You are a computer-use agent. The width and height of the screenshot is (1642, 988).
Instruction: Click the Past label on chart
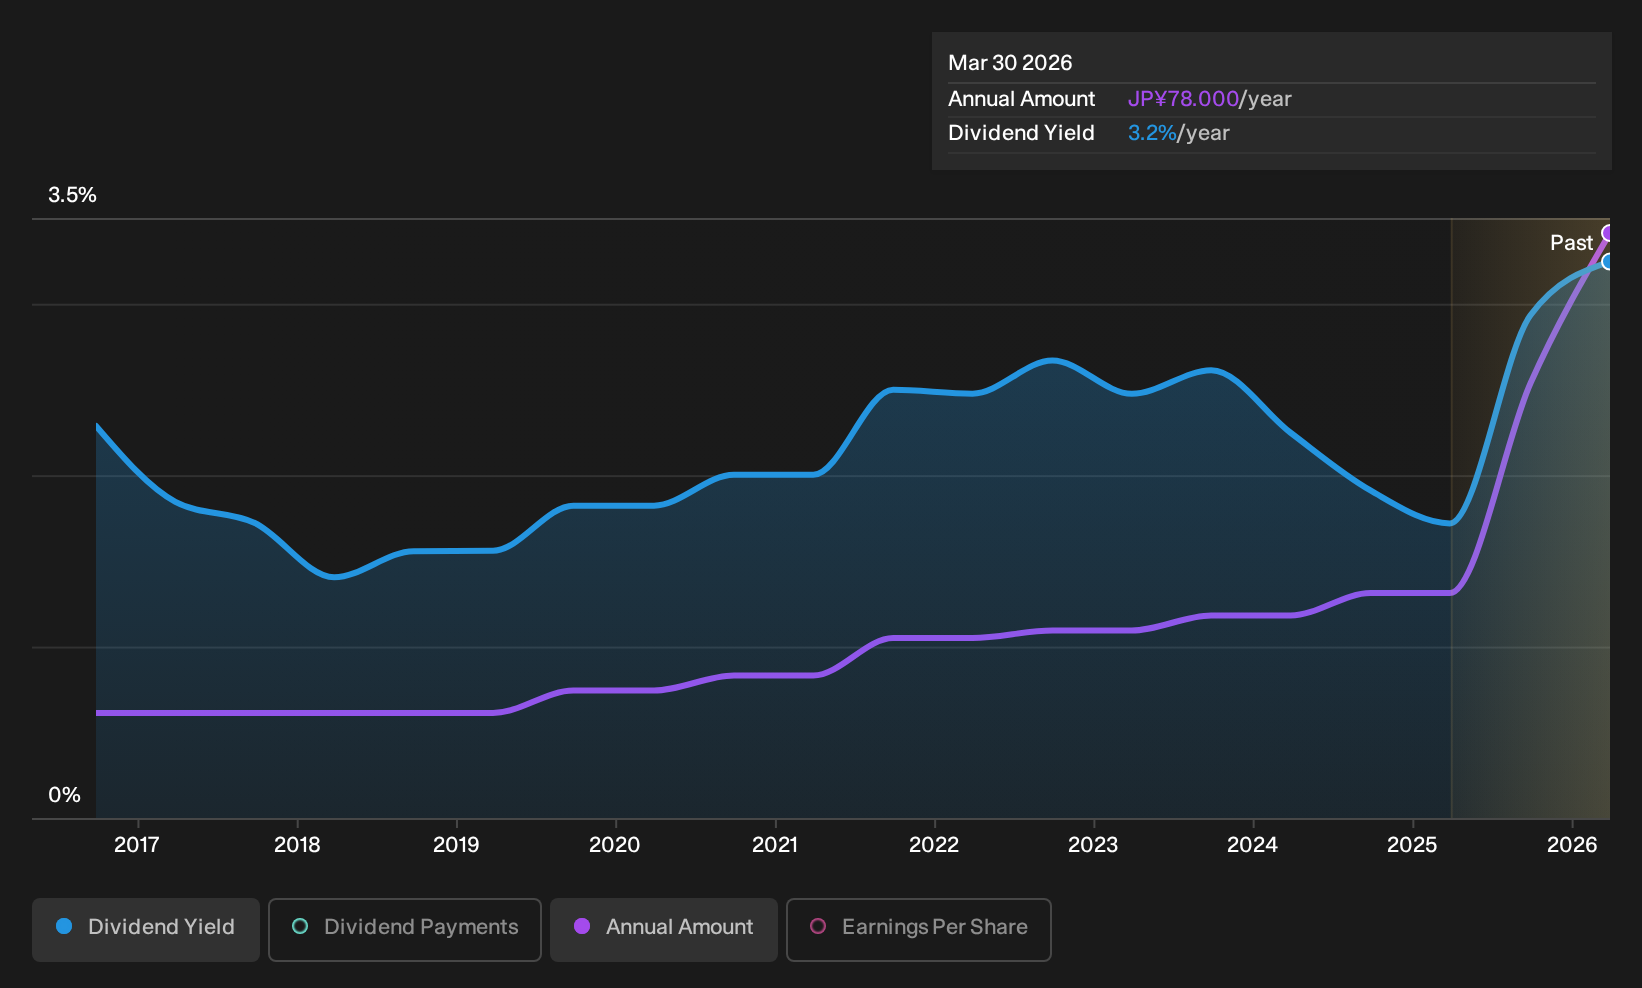point(1571,243)
